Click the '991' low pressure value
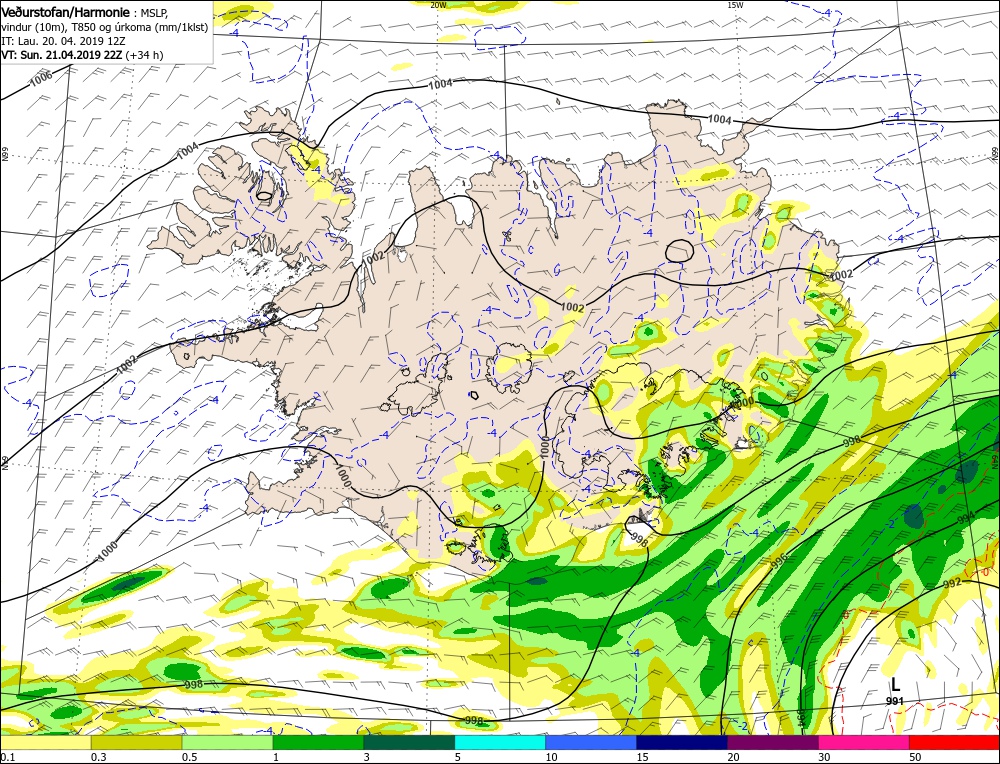Screen dimensions: 1000x764 [895, 701]
